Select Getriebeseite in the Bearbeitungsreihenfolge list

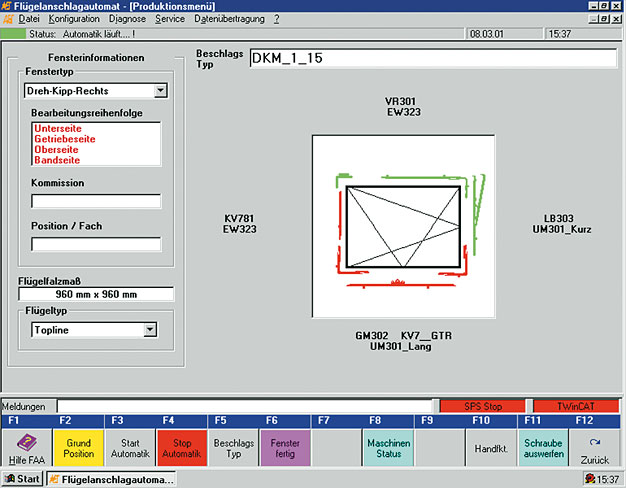pos(64,140)
